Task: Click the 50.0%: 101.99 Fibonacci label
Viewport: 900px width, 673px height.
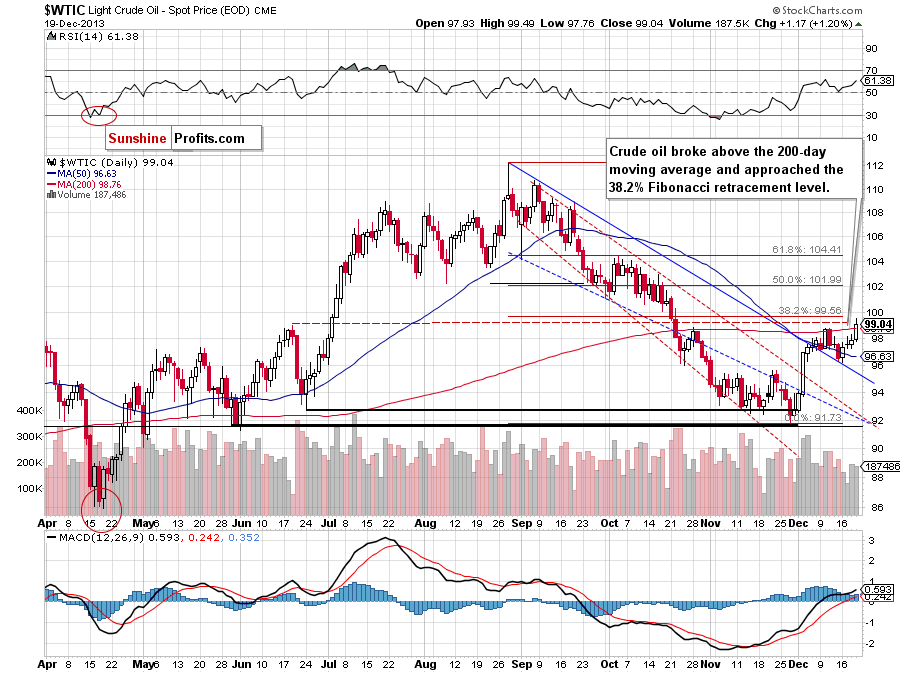Action: click(806, 279)
